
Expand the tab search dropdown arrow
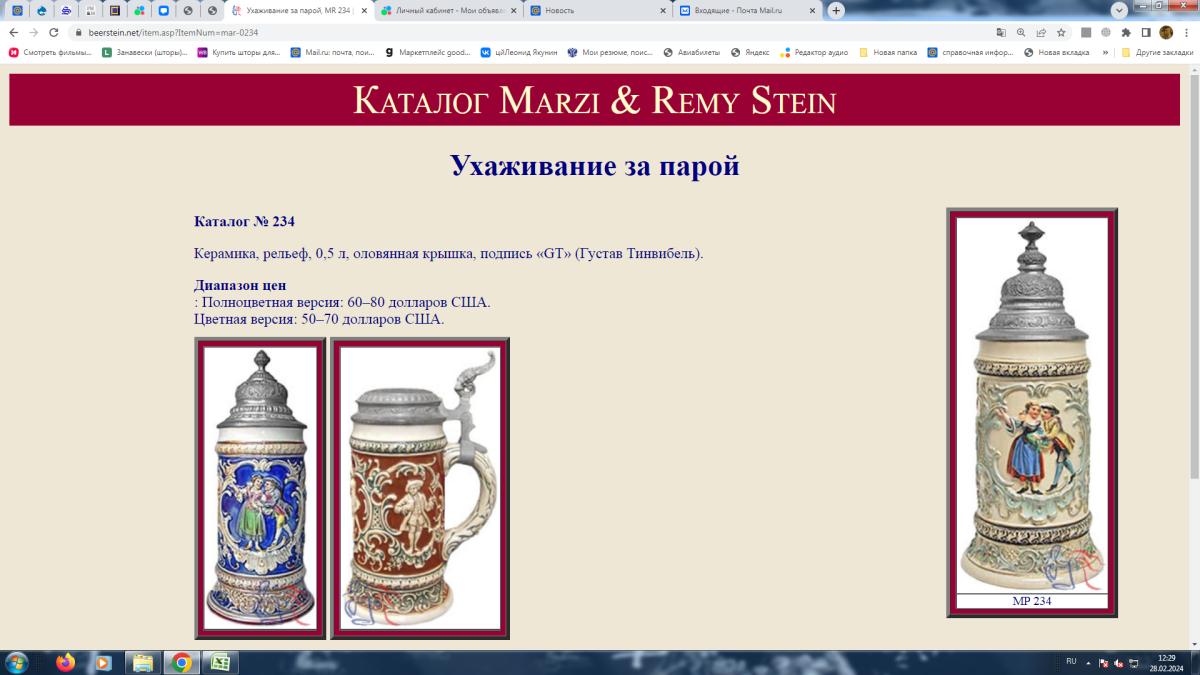point(1120,10)
